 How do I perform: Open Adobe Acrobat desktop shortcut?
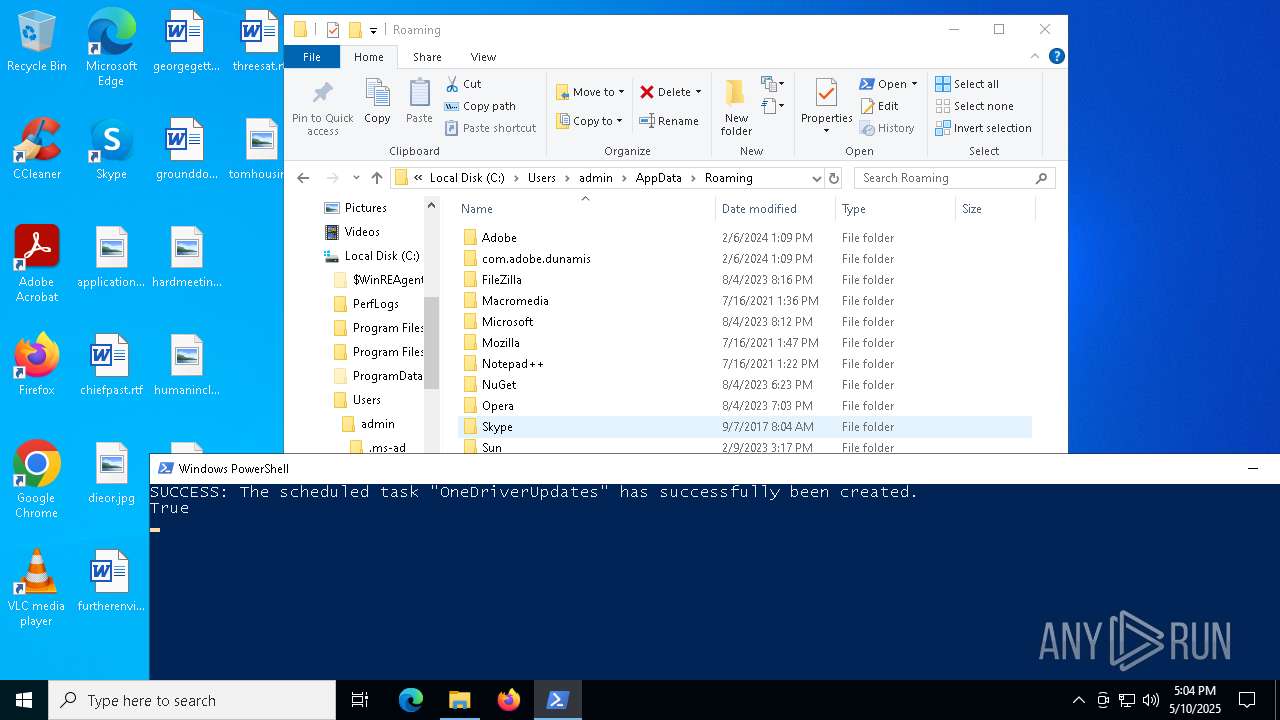pyautogui.click(x=37, y=264)
